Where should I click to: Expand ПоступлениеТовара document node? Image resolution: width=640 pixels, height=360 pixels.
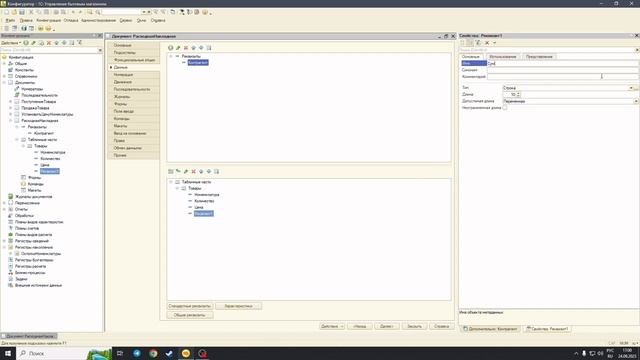(x=11, y=102)
